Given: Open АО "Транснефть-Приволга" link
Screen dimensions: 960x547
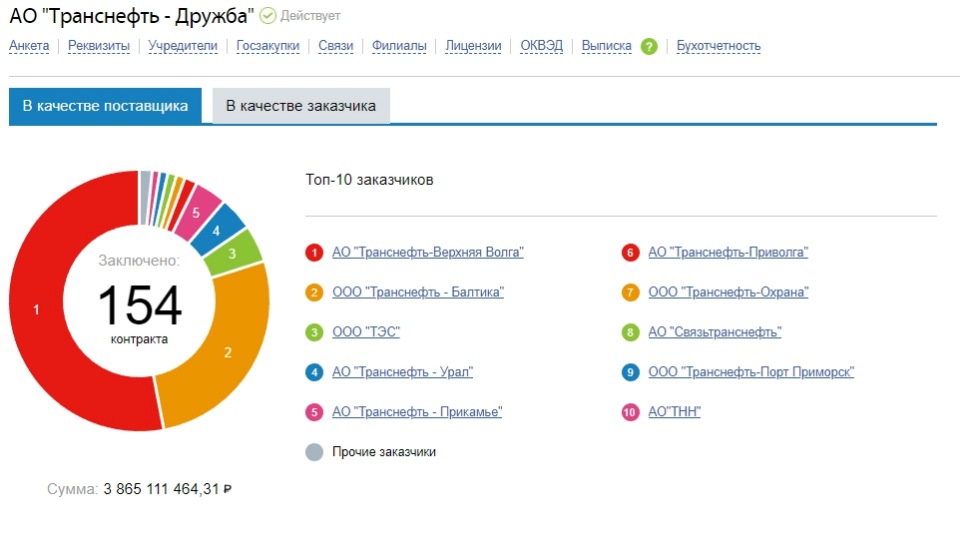Looking at the screenshot, I should coord(728,252).
